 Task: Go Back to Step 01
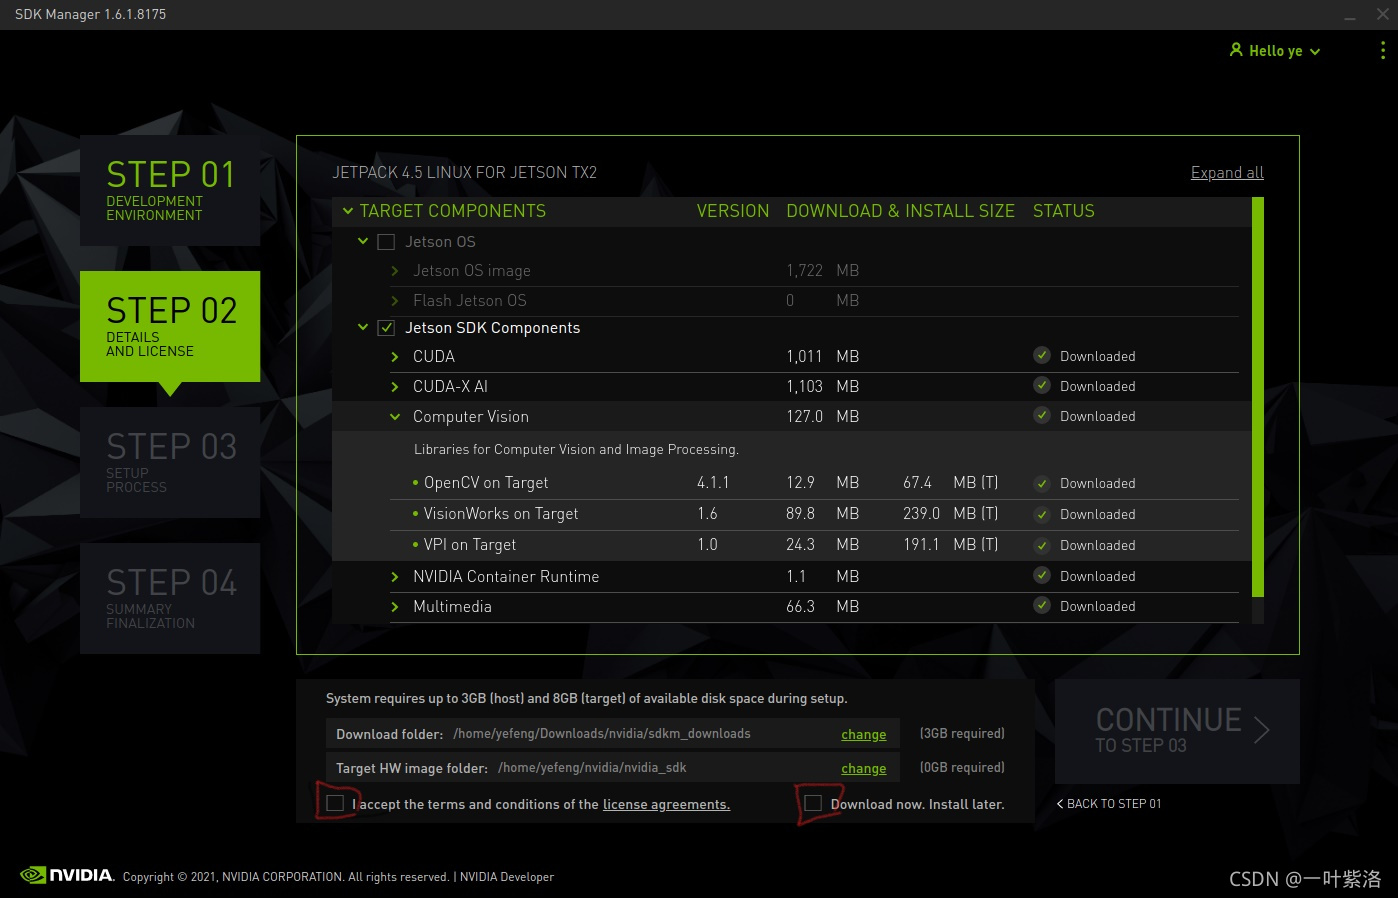point(1109,804)
